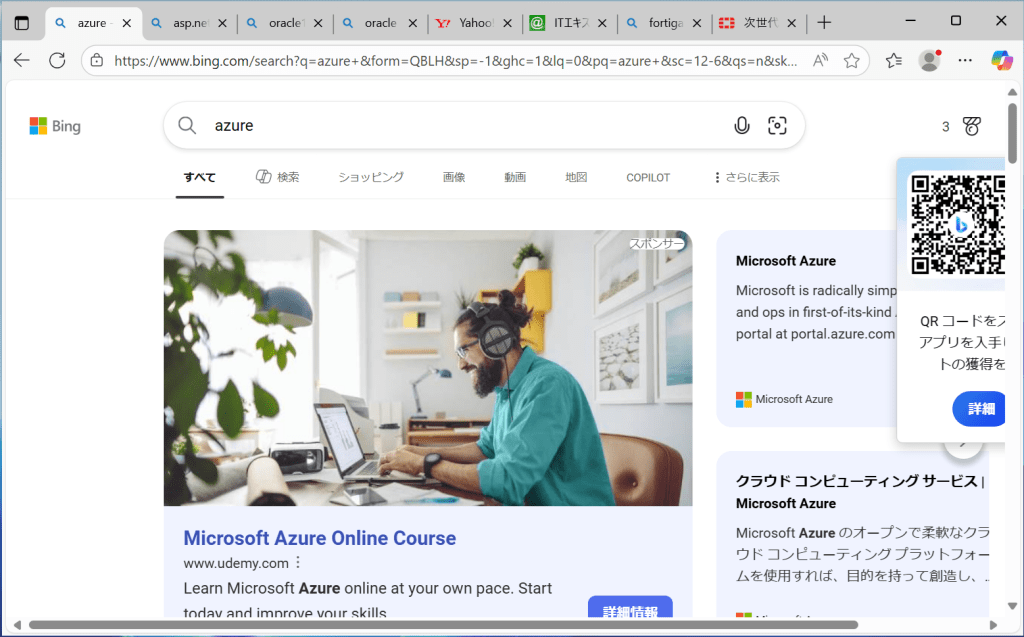Click the Bing rewards medal icon

(971, 126)
